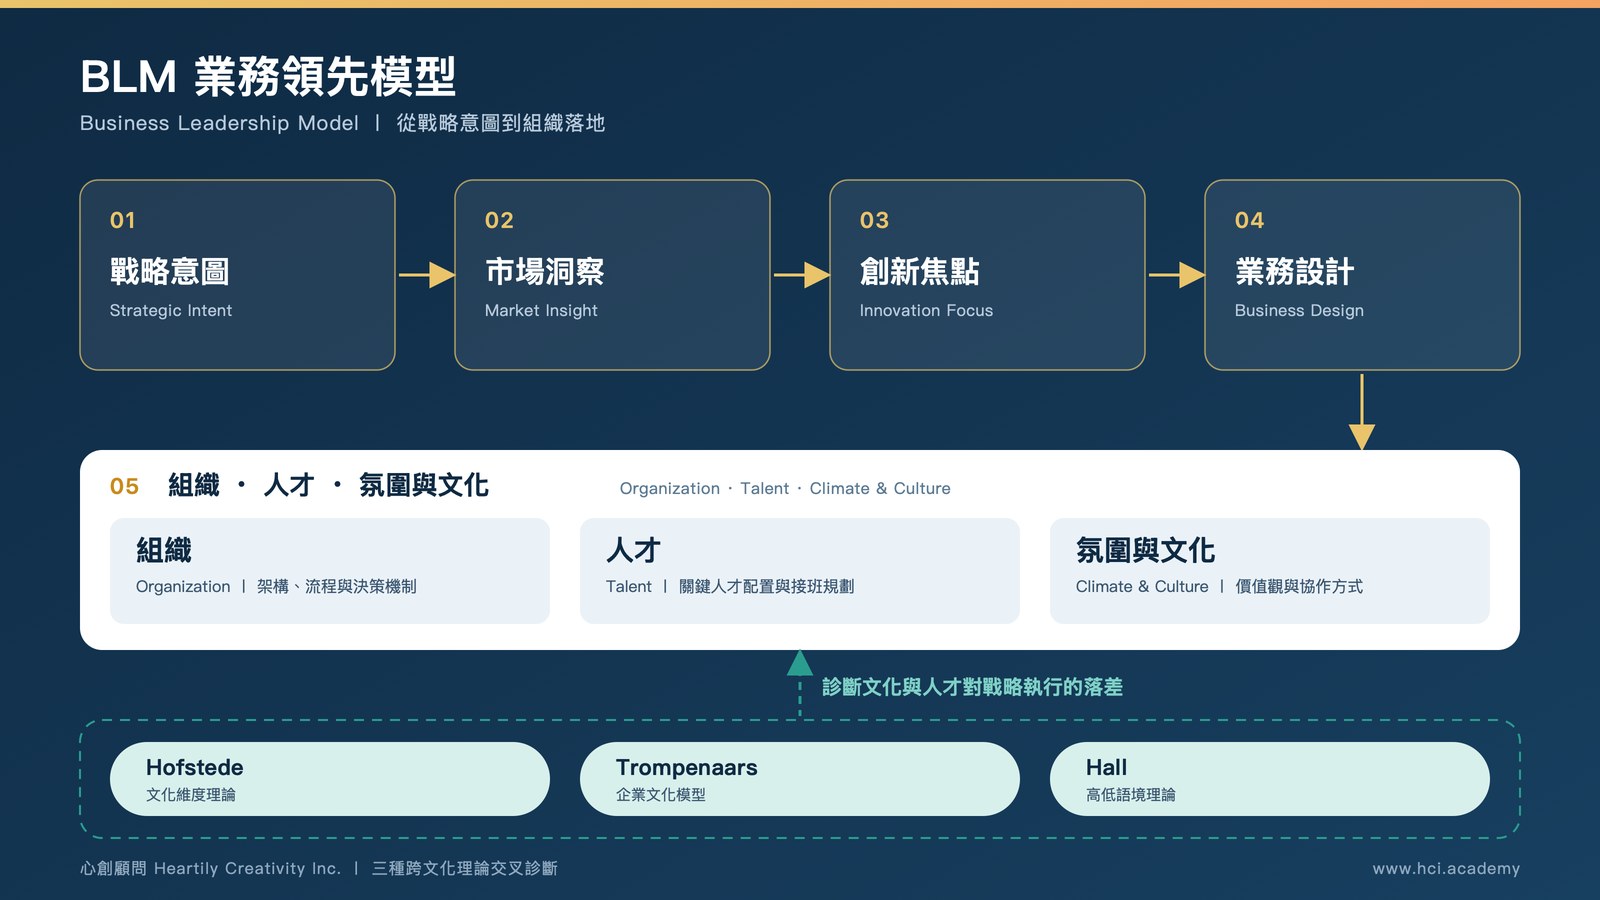This screenshot has height=900, width=1600.
Task: Click the subtitle text Business Leadership Model
Action: coord(219,123)
